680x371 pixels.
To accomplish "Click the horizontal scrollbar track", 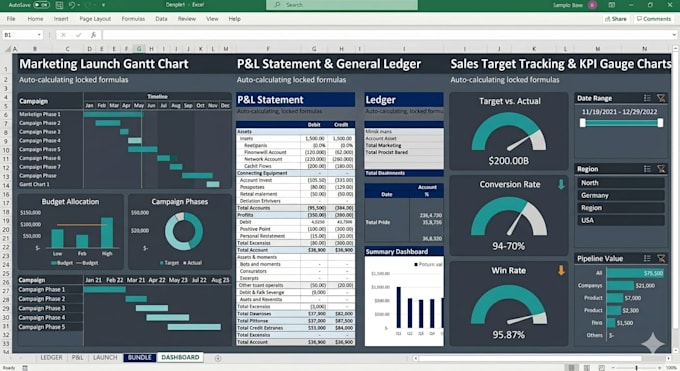I will (x=542, y=358).
